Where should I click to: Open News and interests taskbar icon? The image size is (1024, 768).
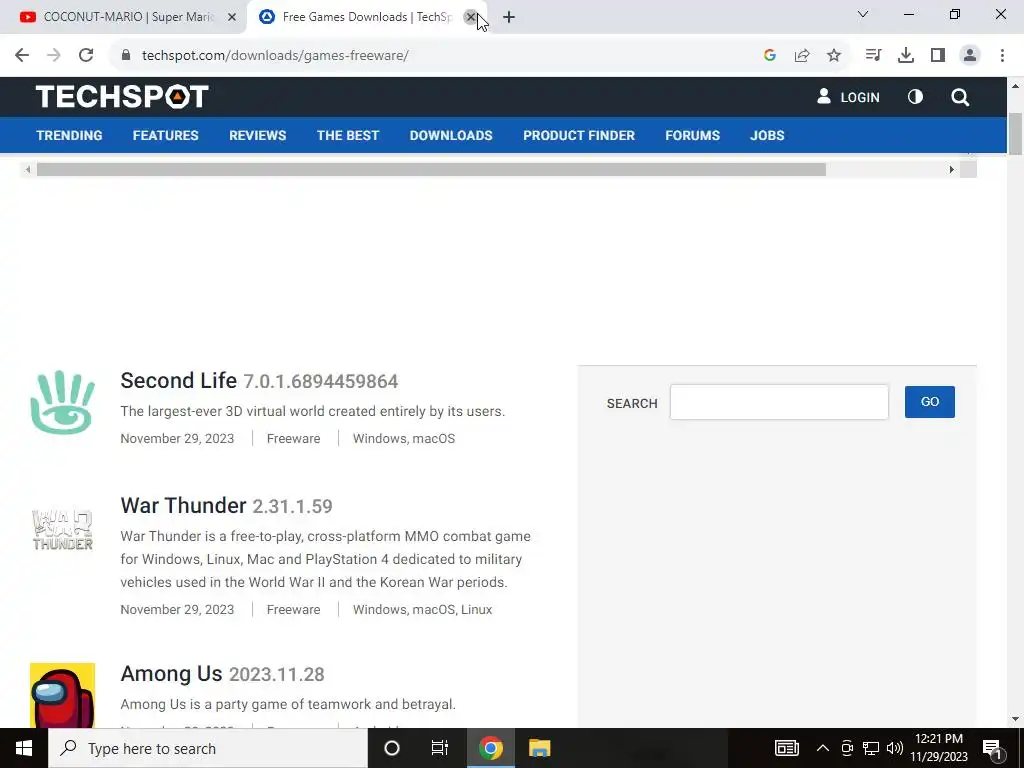786,748
